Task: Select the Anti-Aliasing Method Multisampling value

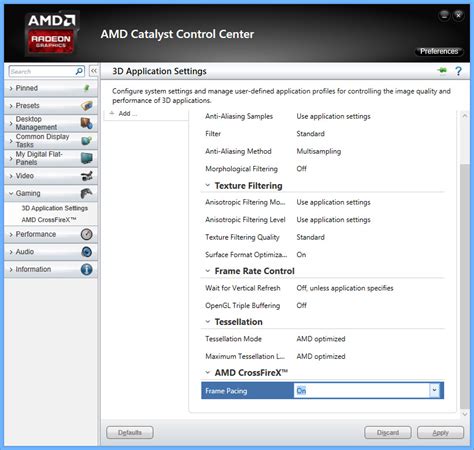Action: (x=319, y=151)
